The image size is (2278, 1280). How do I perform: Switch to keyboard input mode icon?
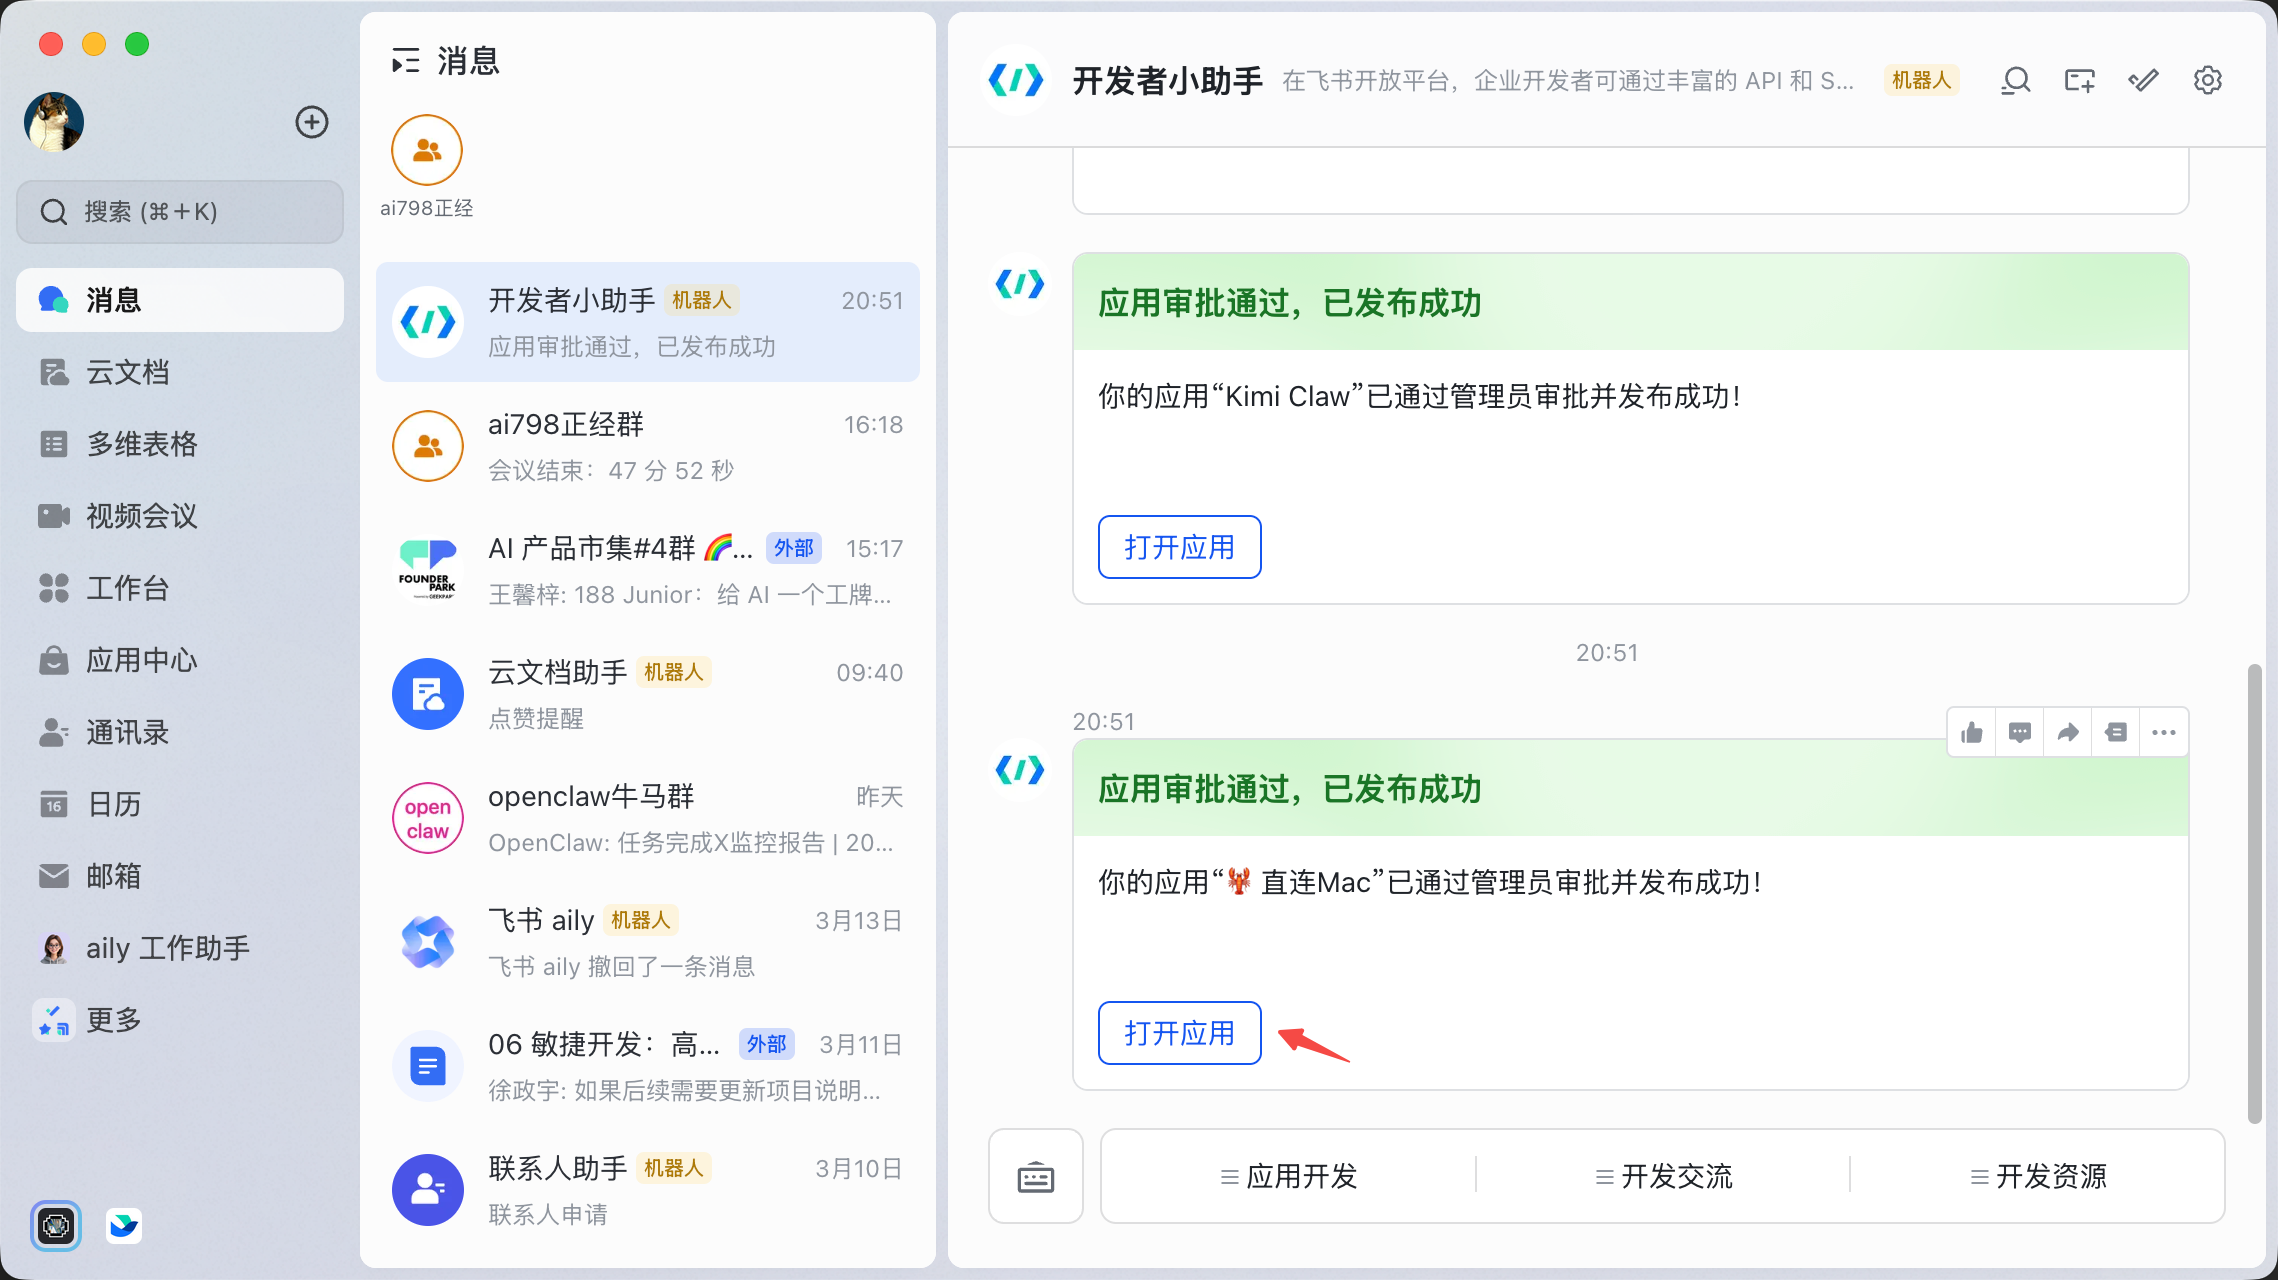[1036, 1177]
